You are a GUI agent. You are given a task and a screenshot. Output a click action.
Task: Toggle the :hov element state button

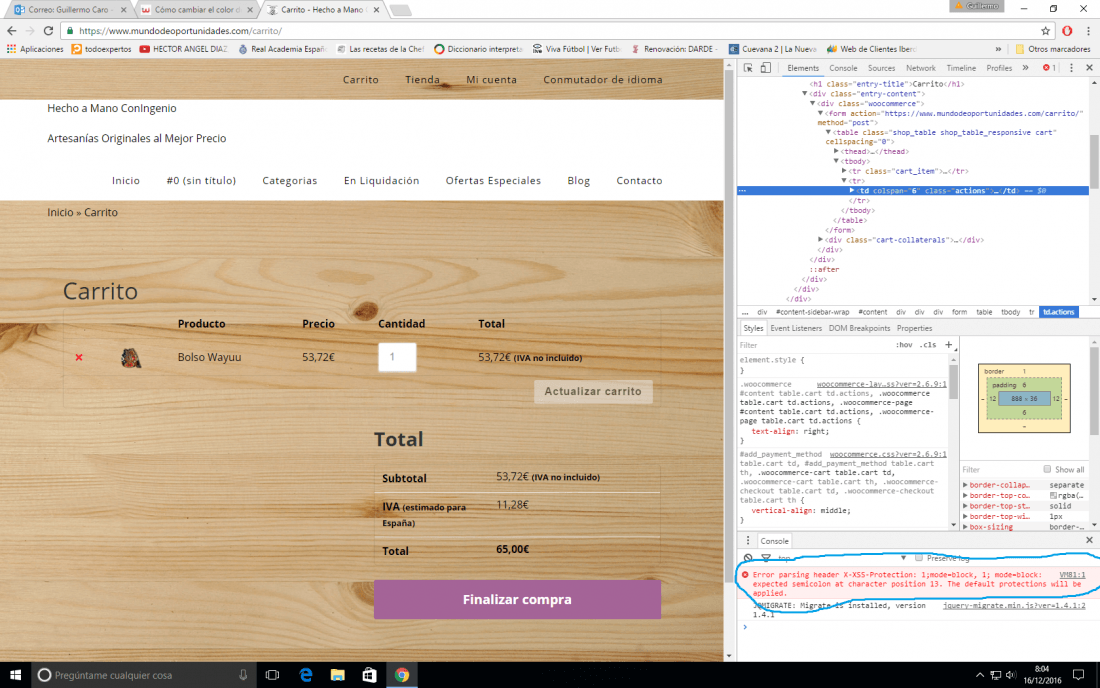click(904, 345)
